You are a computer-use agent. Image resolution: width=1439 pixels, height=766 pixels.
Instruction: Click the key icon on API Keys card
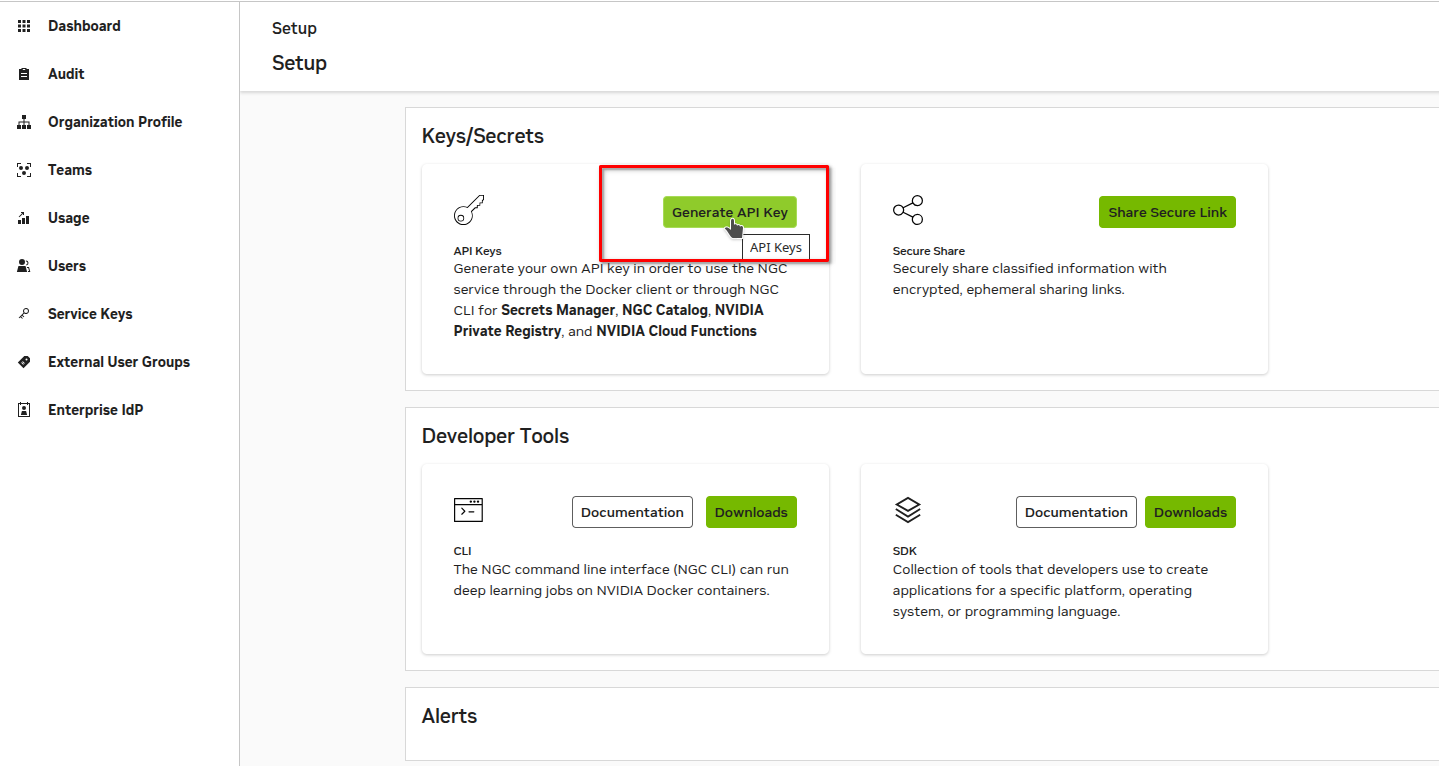point(469,210)
